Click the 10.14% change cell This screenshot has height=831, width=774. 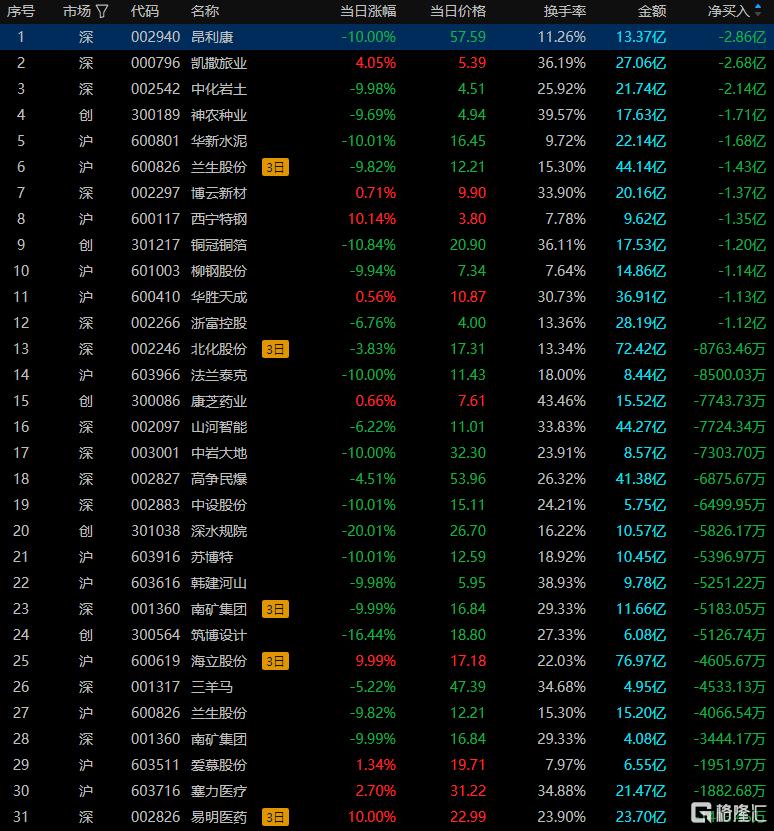click(x=372, y=219)
